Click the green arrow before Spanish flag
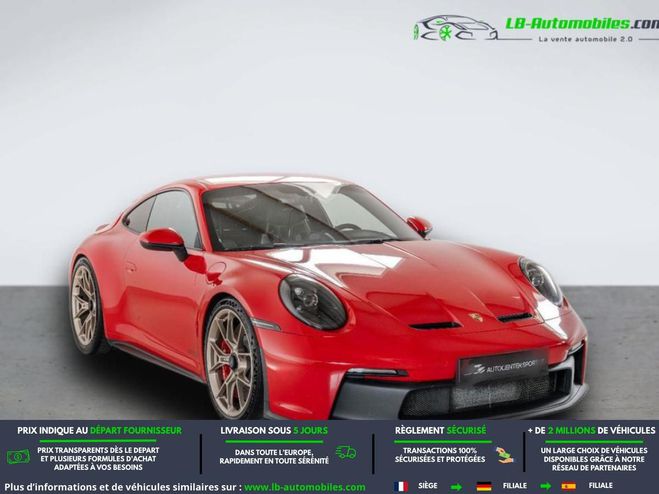Image resolution: width=659 pixels, height=494 pixels. tap(546, 487)
